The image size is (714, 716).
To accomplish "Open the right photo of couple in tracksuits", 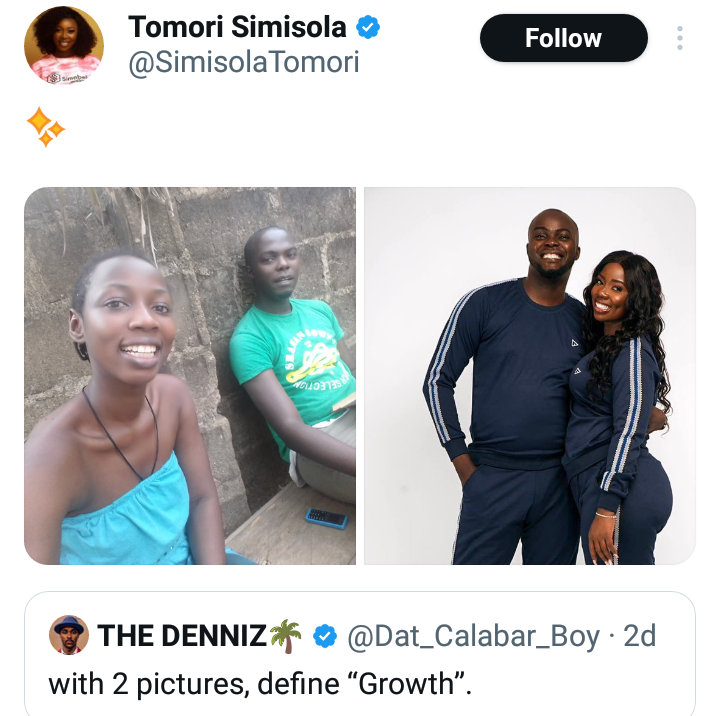I will pyautogui.click(x=529, y=375).
